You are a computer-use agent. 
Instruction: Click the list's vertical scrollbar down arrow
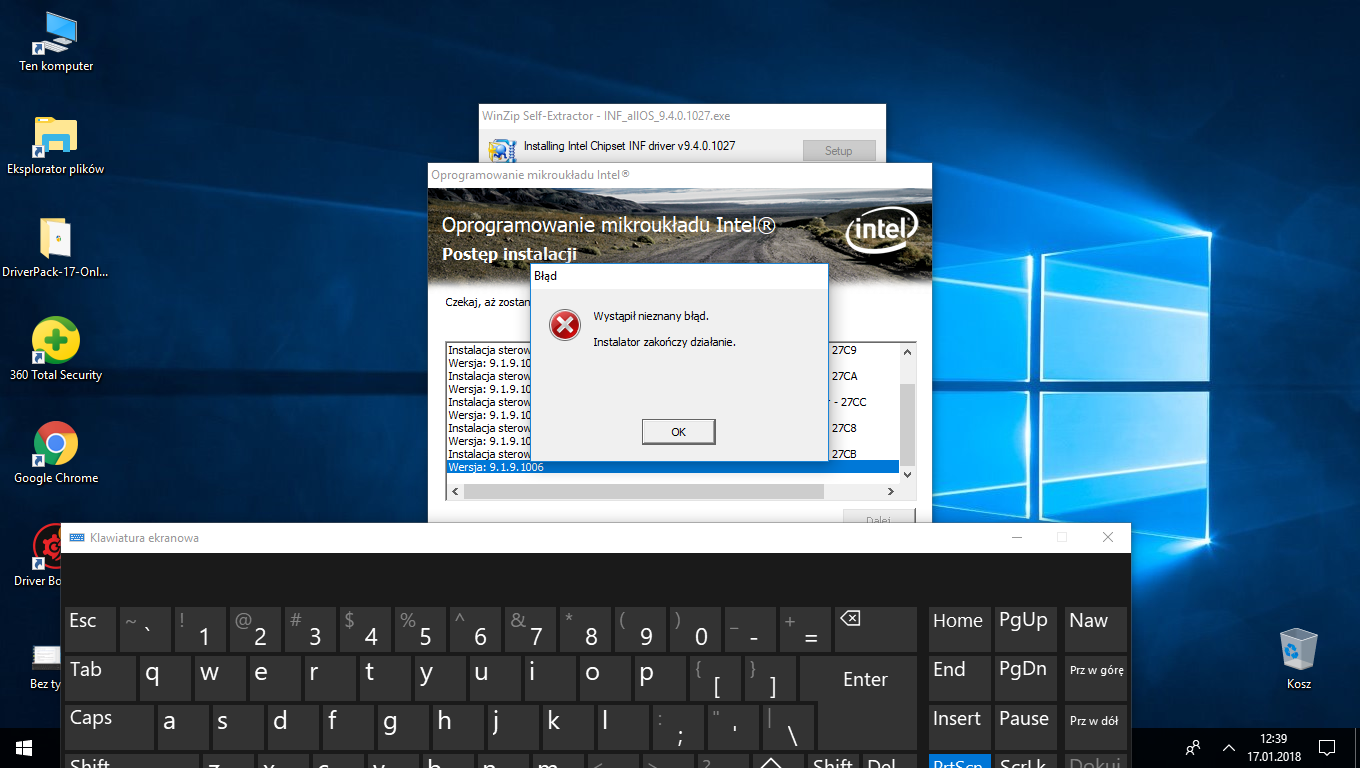click(x=907, y=474)
